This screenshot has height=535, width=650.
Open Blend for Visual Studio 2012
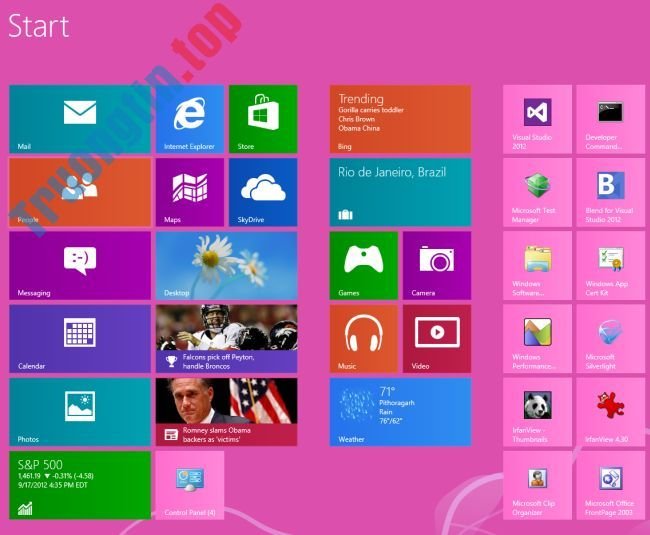610,192
